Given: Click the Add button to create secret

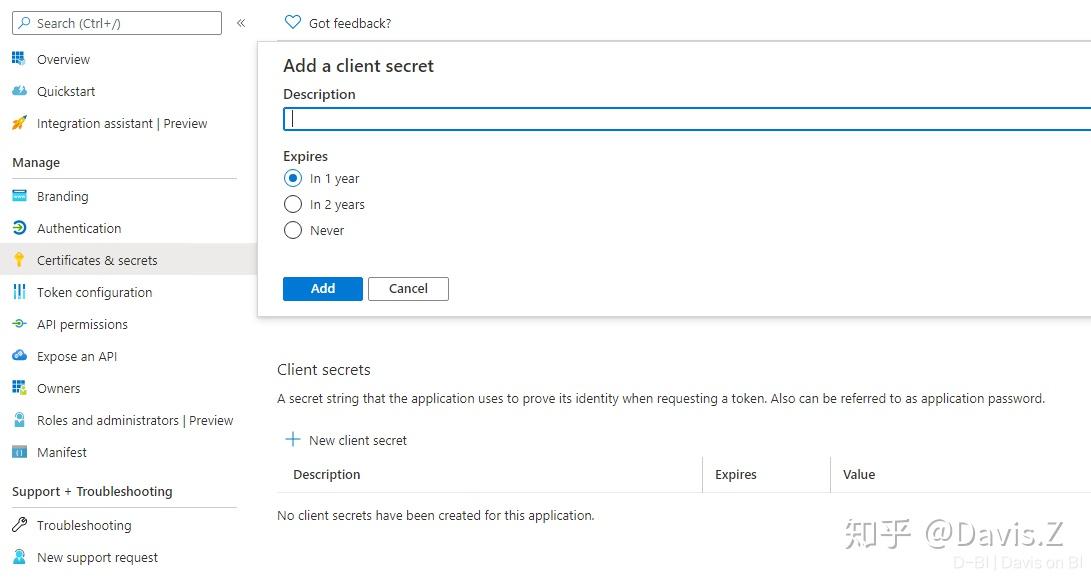Looking at the screenshot, I should [x=322, y=288].
